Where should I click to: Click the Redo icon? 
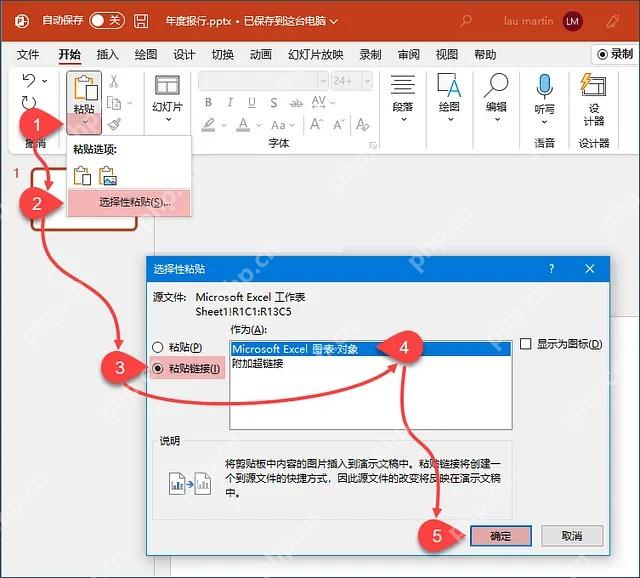point(29,102)
